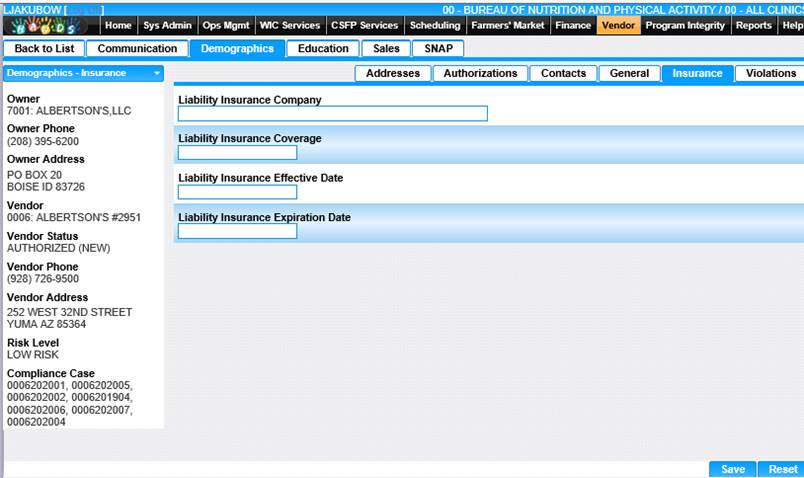Go to the Violations sub-tab

pos(771,73)
